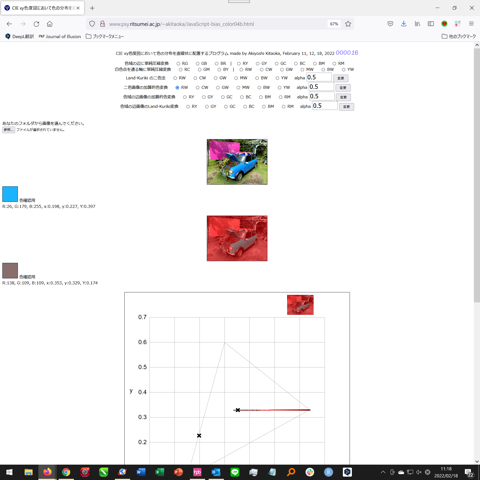Go to the Firefox home page icon
This screenshot has width=480, height=480.
50,24
